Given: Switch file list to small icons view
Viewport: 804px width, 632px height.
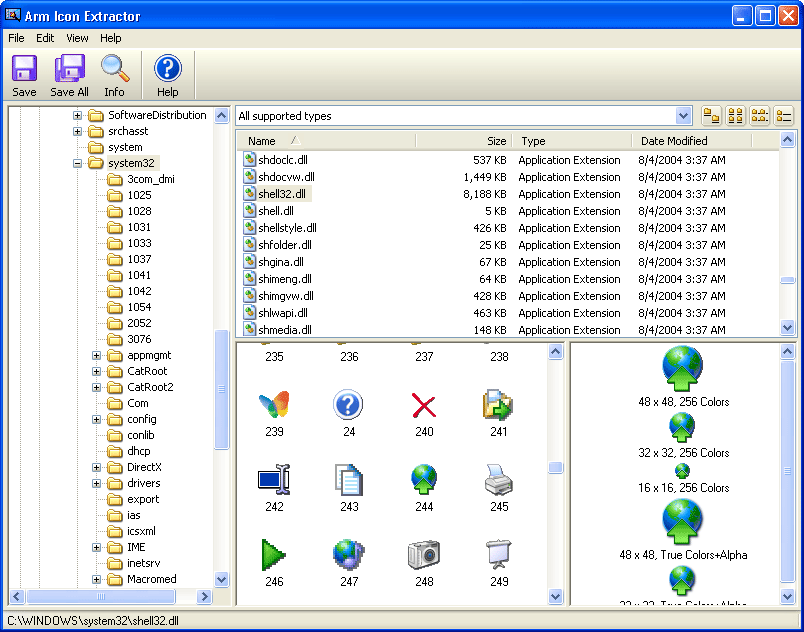Looking at the screenshot, I should pyautogui.click(x=759, y=115).
